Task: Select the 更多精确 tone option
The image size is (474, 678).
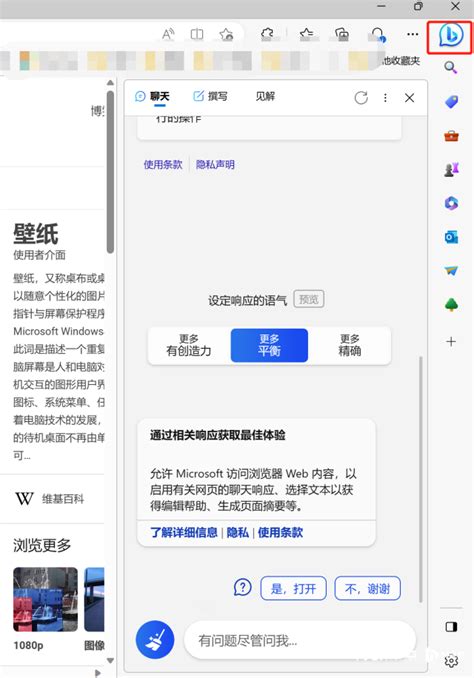Action: tap(349, 345)
